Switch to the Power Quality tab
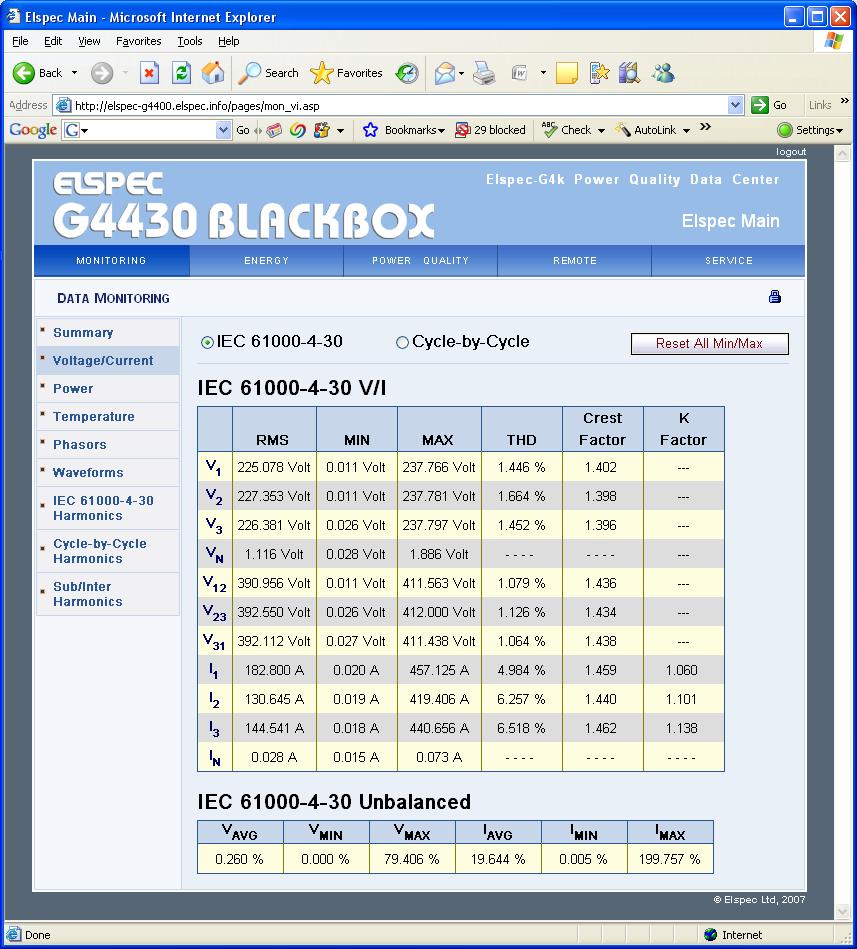Viewport: 857px width, 949px height. pyautogui.click(x=420, y=260)
